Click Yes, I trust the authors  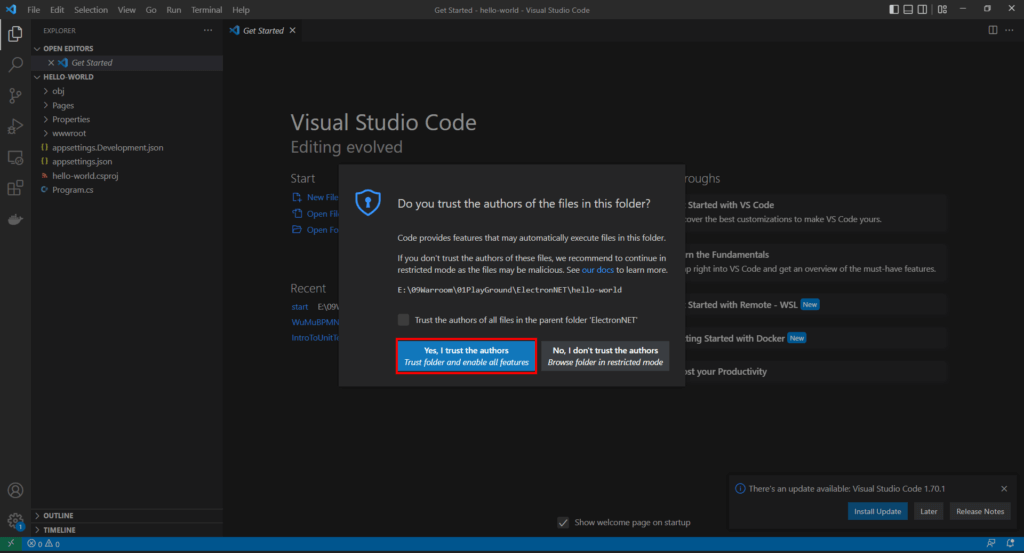466,356
